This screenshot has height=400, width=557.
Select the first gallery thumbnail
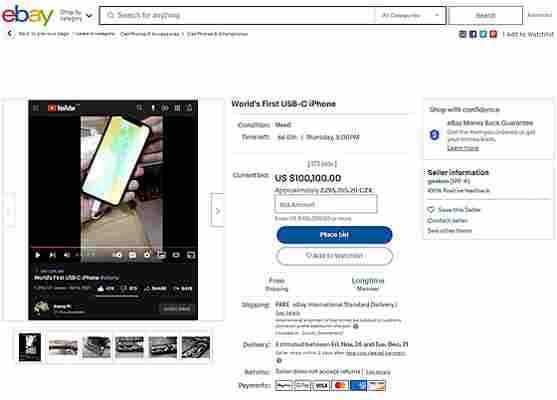point(30,347)
